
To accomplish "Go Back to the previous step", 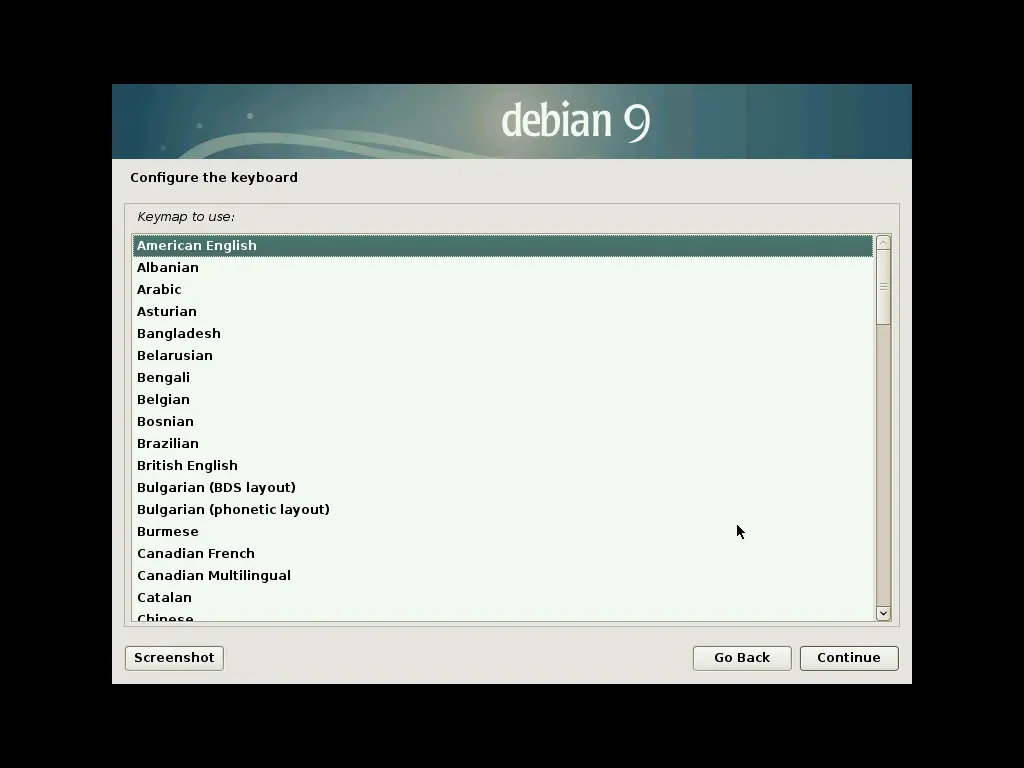I will [742, 658].
